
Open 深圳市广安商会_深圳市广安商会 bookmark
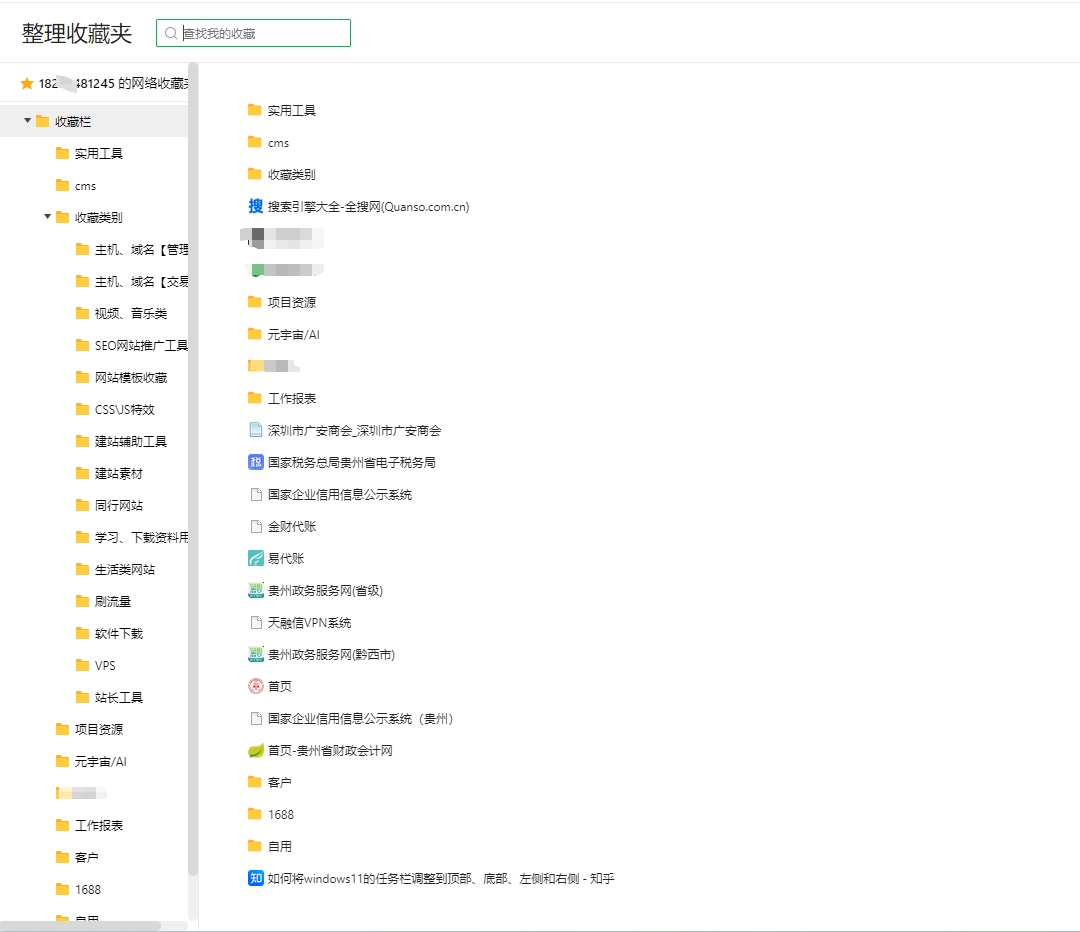tap(354, 431)
